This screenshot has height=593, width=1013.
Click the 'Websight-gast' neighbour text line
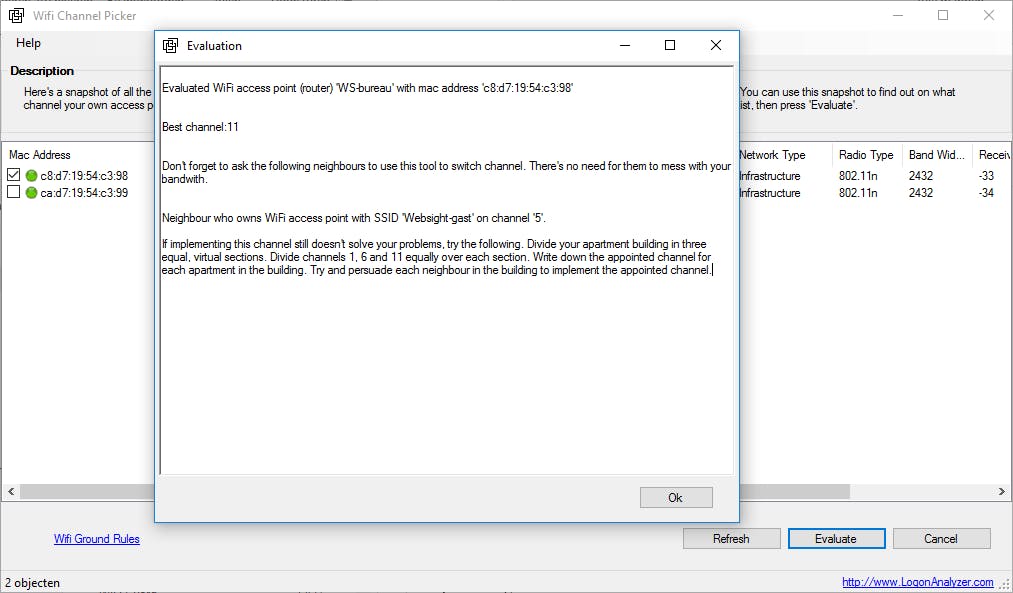click(x=354, y=218)
